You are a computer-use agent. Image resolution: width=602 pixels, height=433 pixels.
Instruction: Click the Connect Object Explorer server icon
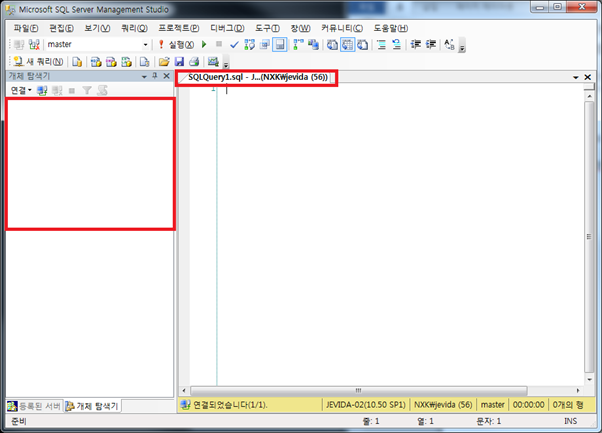pos(42,91)
